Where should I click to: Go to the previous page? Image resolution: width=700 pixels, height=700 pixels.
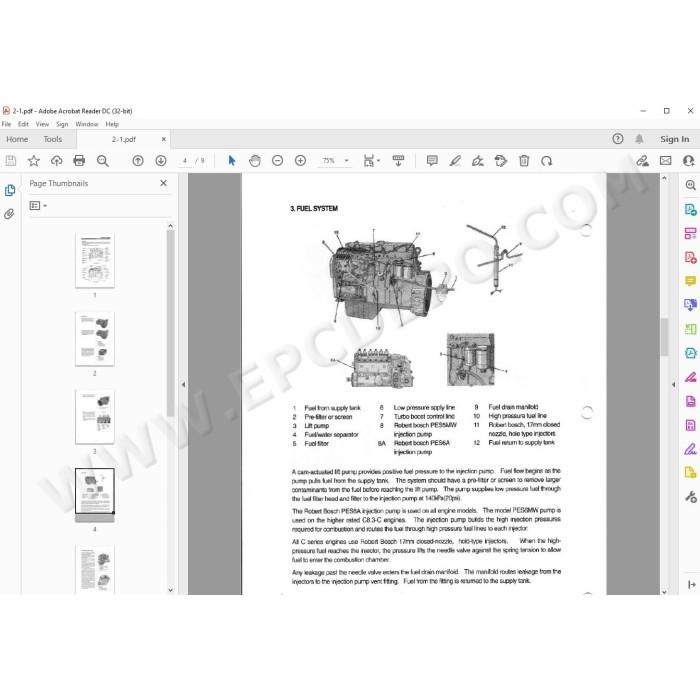point(138,161)
